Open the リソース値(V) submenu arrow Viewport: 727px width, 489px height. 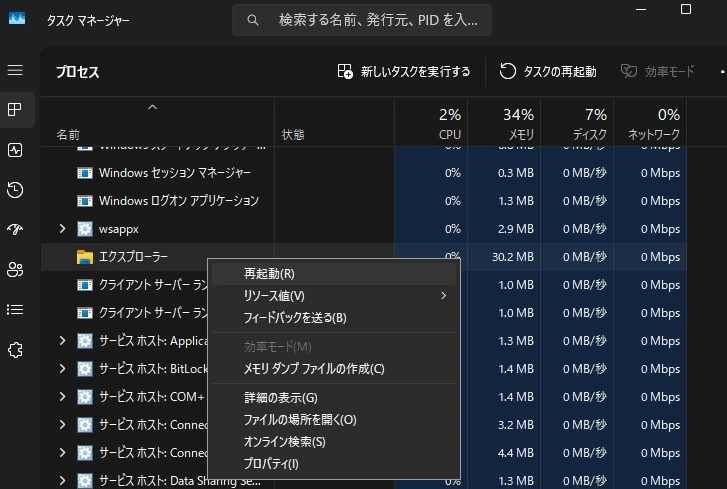(x=444, y=296)
